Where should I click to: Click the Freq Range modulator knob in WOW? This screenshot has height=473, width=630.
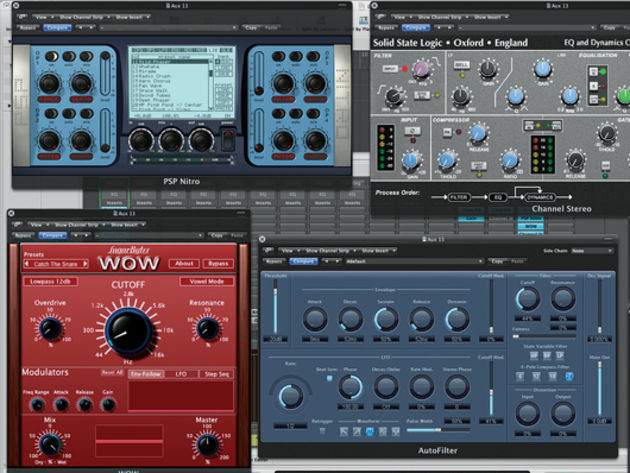coord(37,404)
